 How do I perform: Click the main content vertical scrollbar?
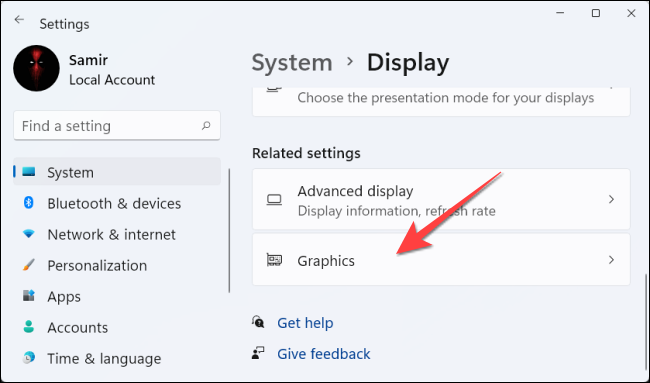click(646, 321)
